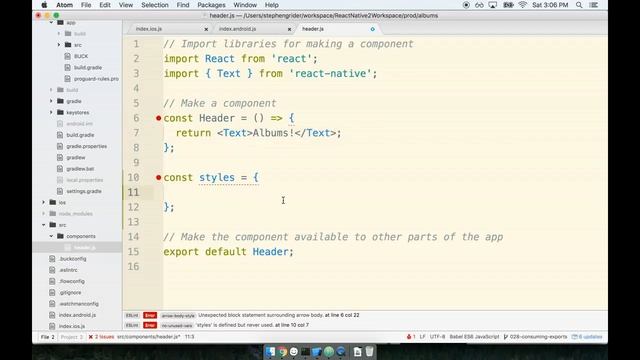Click the Project 2 linter scope button
The width and height of the screenshot is (640, 360).
click(x=72, y=337)
